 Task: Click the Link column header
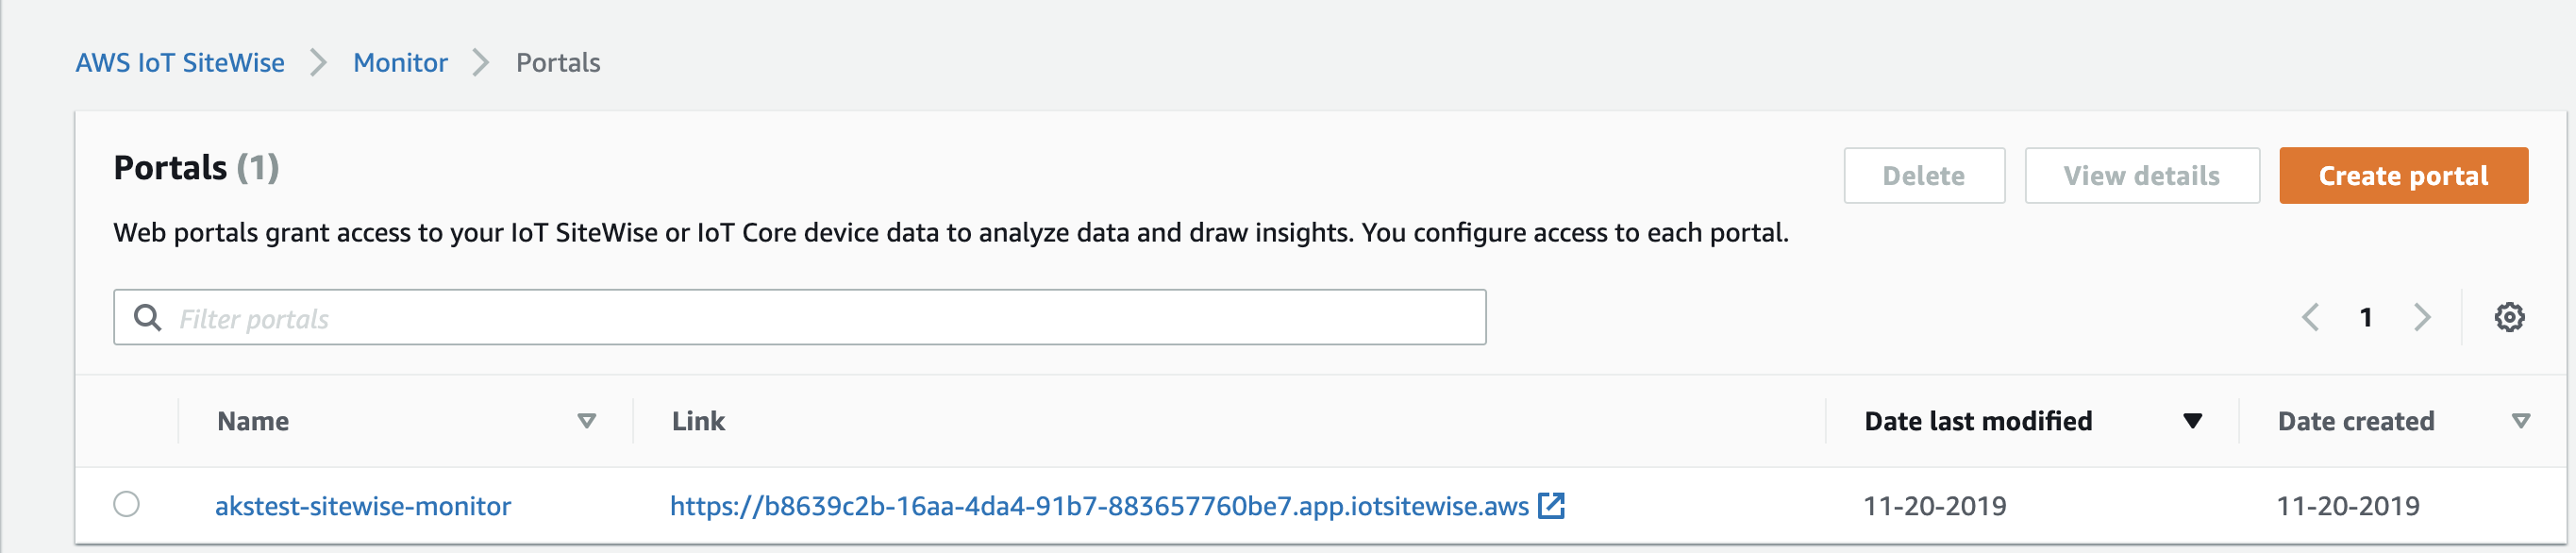(698, 421)
